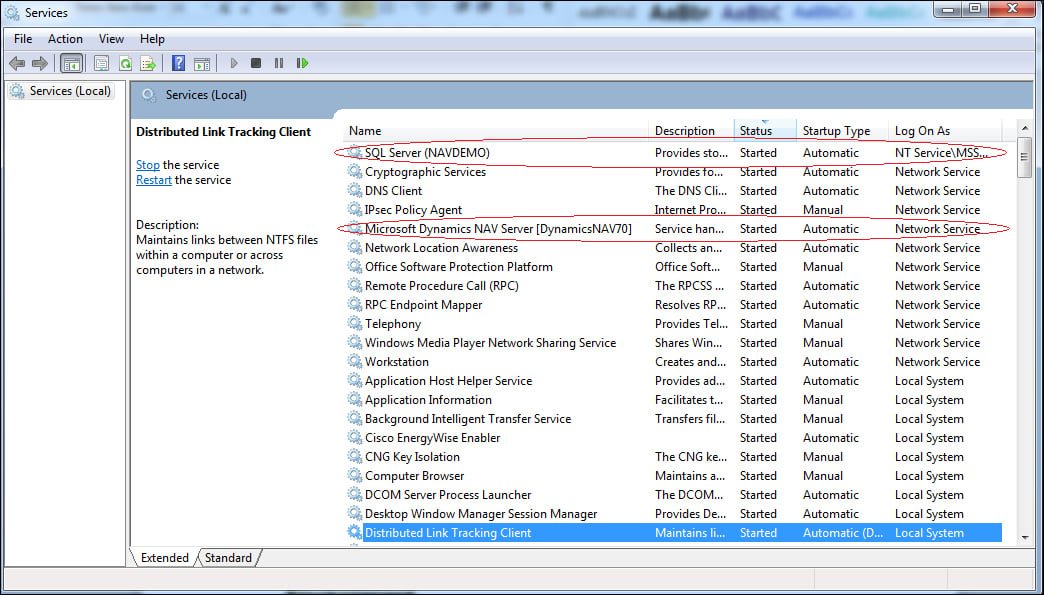Switch to the Standard tab

[228, 558]
